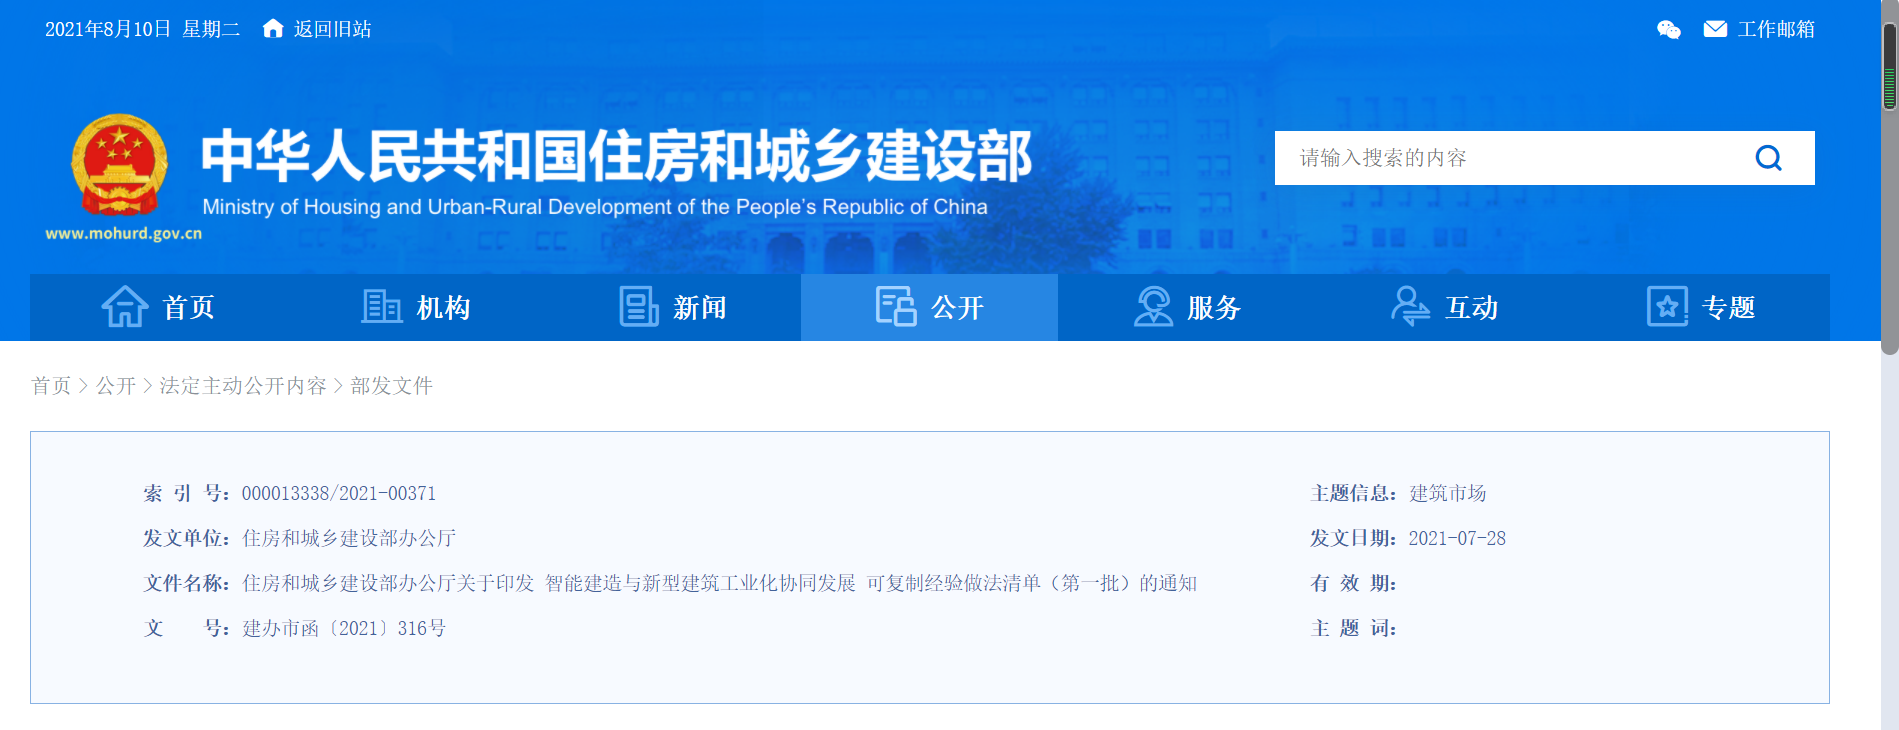Click the national emblem logo
This screenshot has width=1899, height=730.
pyautogui.click(x=119, y=165)
